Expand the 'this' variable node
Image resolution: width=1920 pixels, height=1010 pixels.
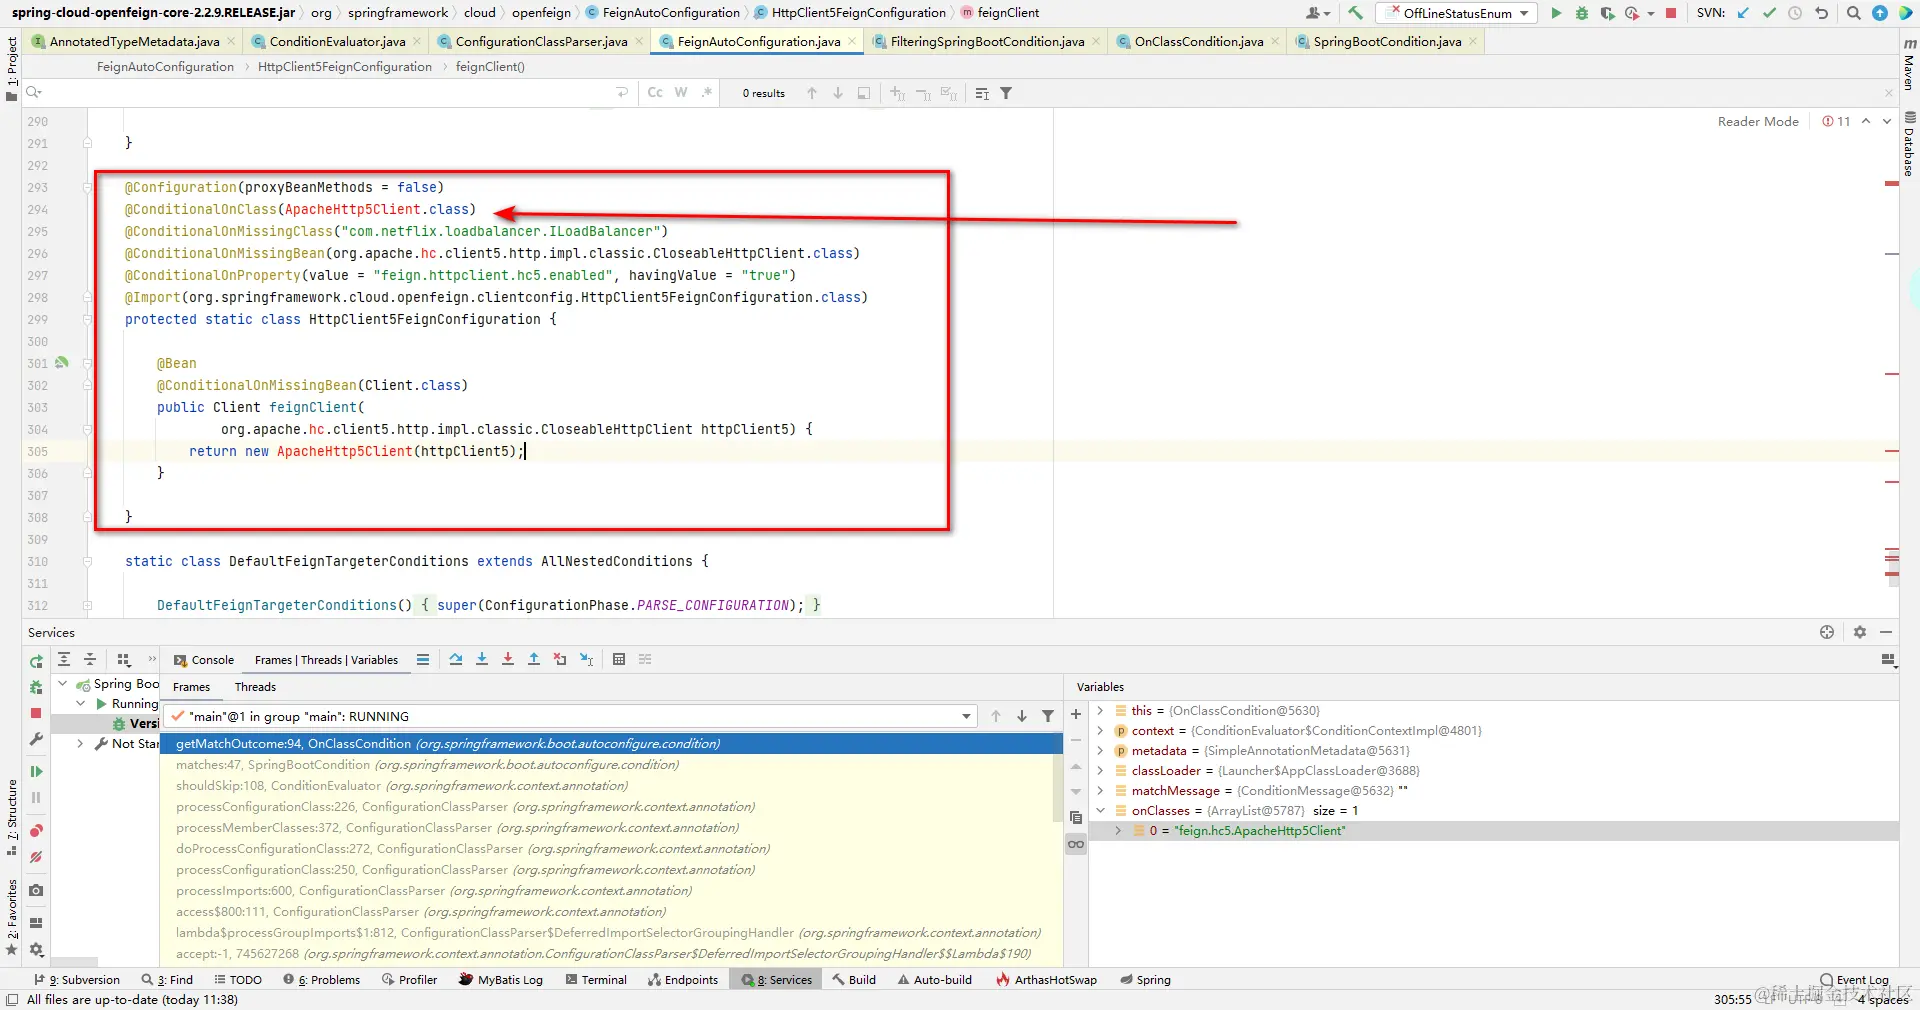tap(1100, 711)
